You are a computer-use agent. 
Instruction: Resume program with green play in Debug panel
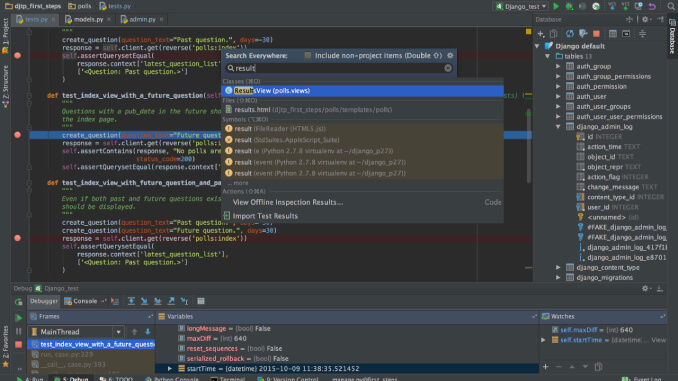(x=18, y=317)
